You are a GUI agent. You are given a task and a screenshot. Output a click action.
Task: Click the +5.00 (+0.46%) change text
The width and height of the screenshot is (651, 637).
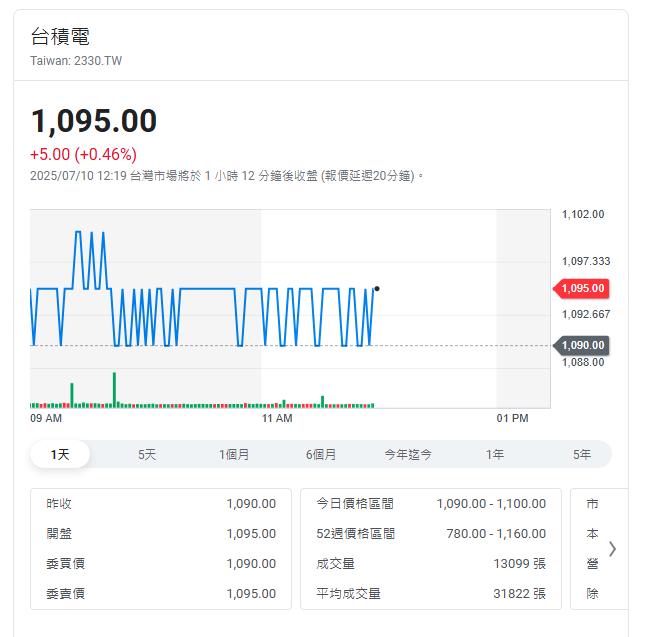83,154
